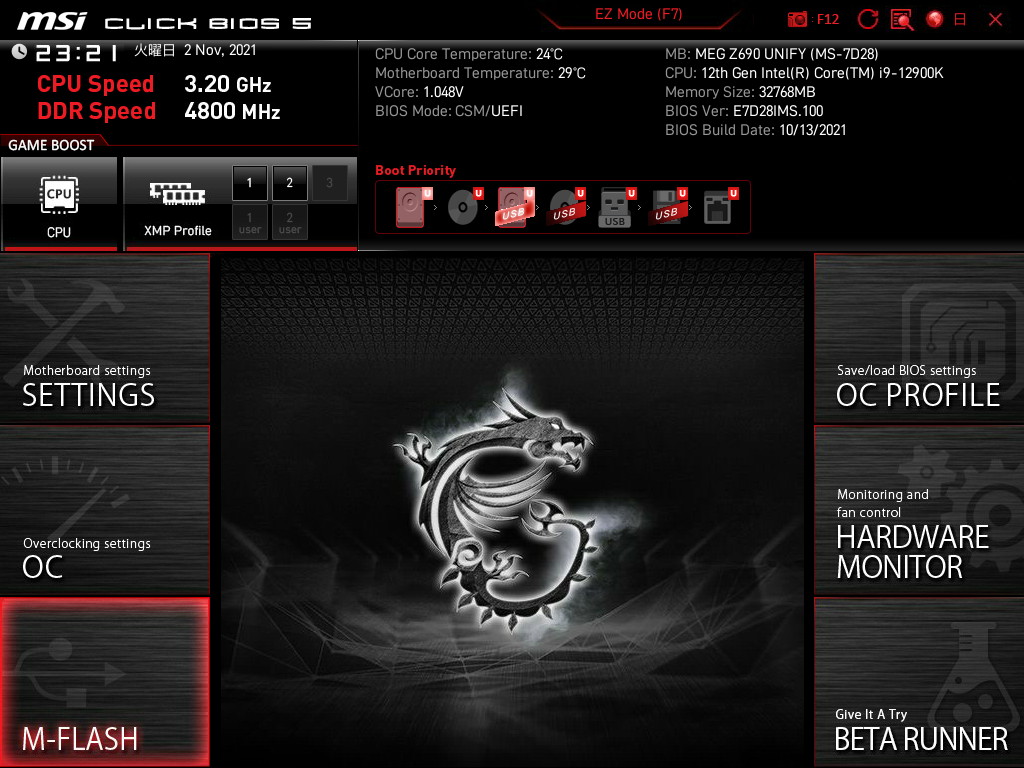Click the BIOS Mode CSM/UEFI line
Viewport: 1024px width, 768px height.
449,111
